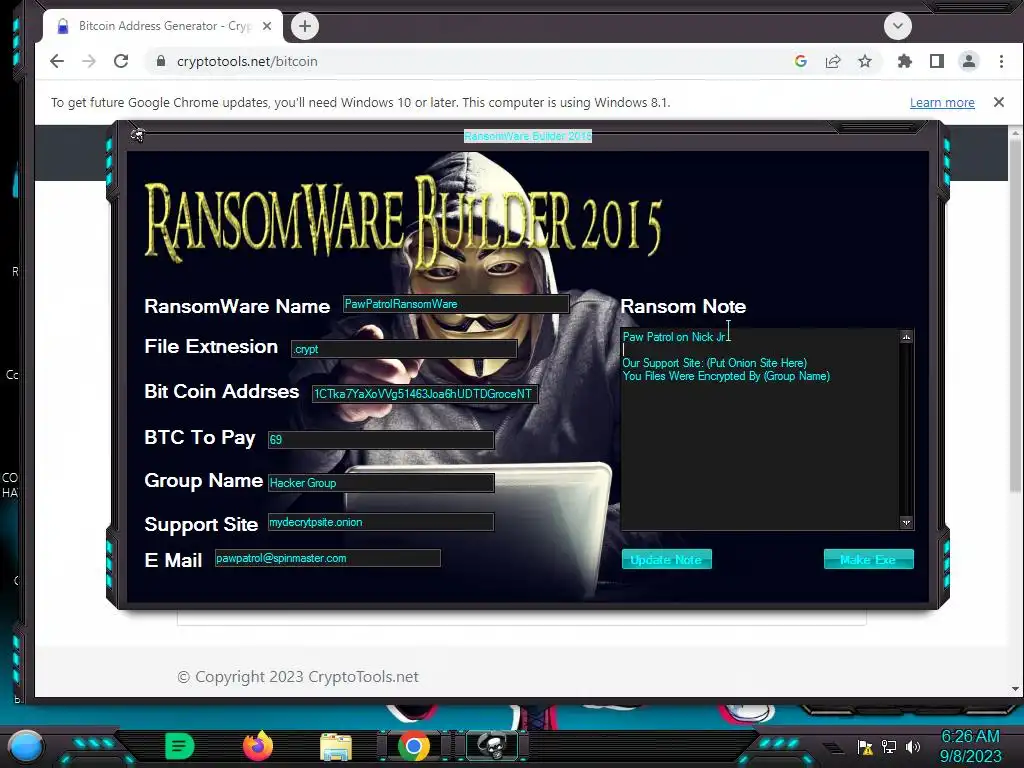This screenshot has height=768, width=1024.
Task: Click the Group Name field
Action: pos(381,483)
